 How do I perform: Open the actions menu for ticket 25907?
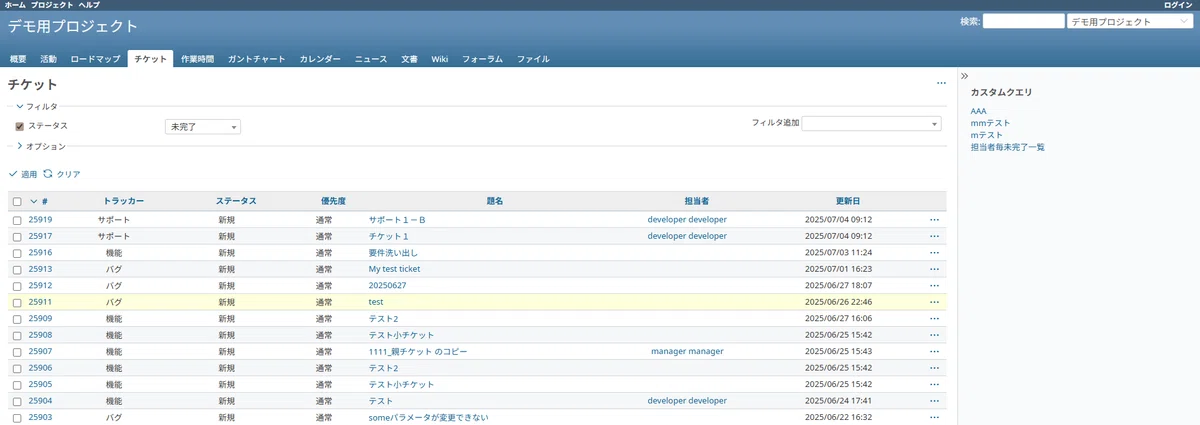935,351
